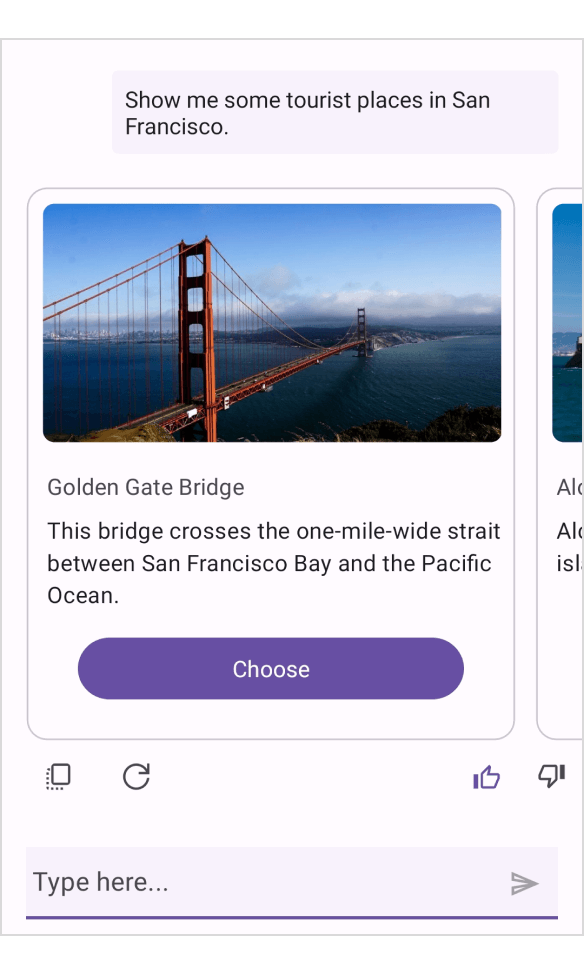584x976 pixels.
Task: Open the partially visible Alcatraz photo
Action: [x=568, y=322]
